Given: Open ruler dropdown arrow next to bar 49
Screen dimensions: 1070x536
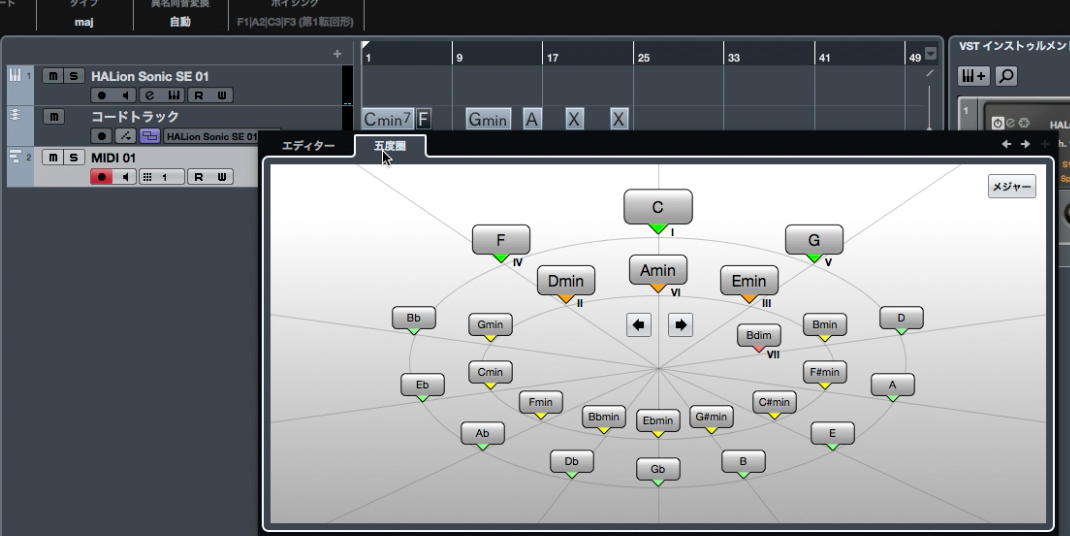Looking at the screenshot, I should pyautogui.click(x=931, y=55).
